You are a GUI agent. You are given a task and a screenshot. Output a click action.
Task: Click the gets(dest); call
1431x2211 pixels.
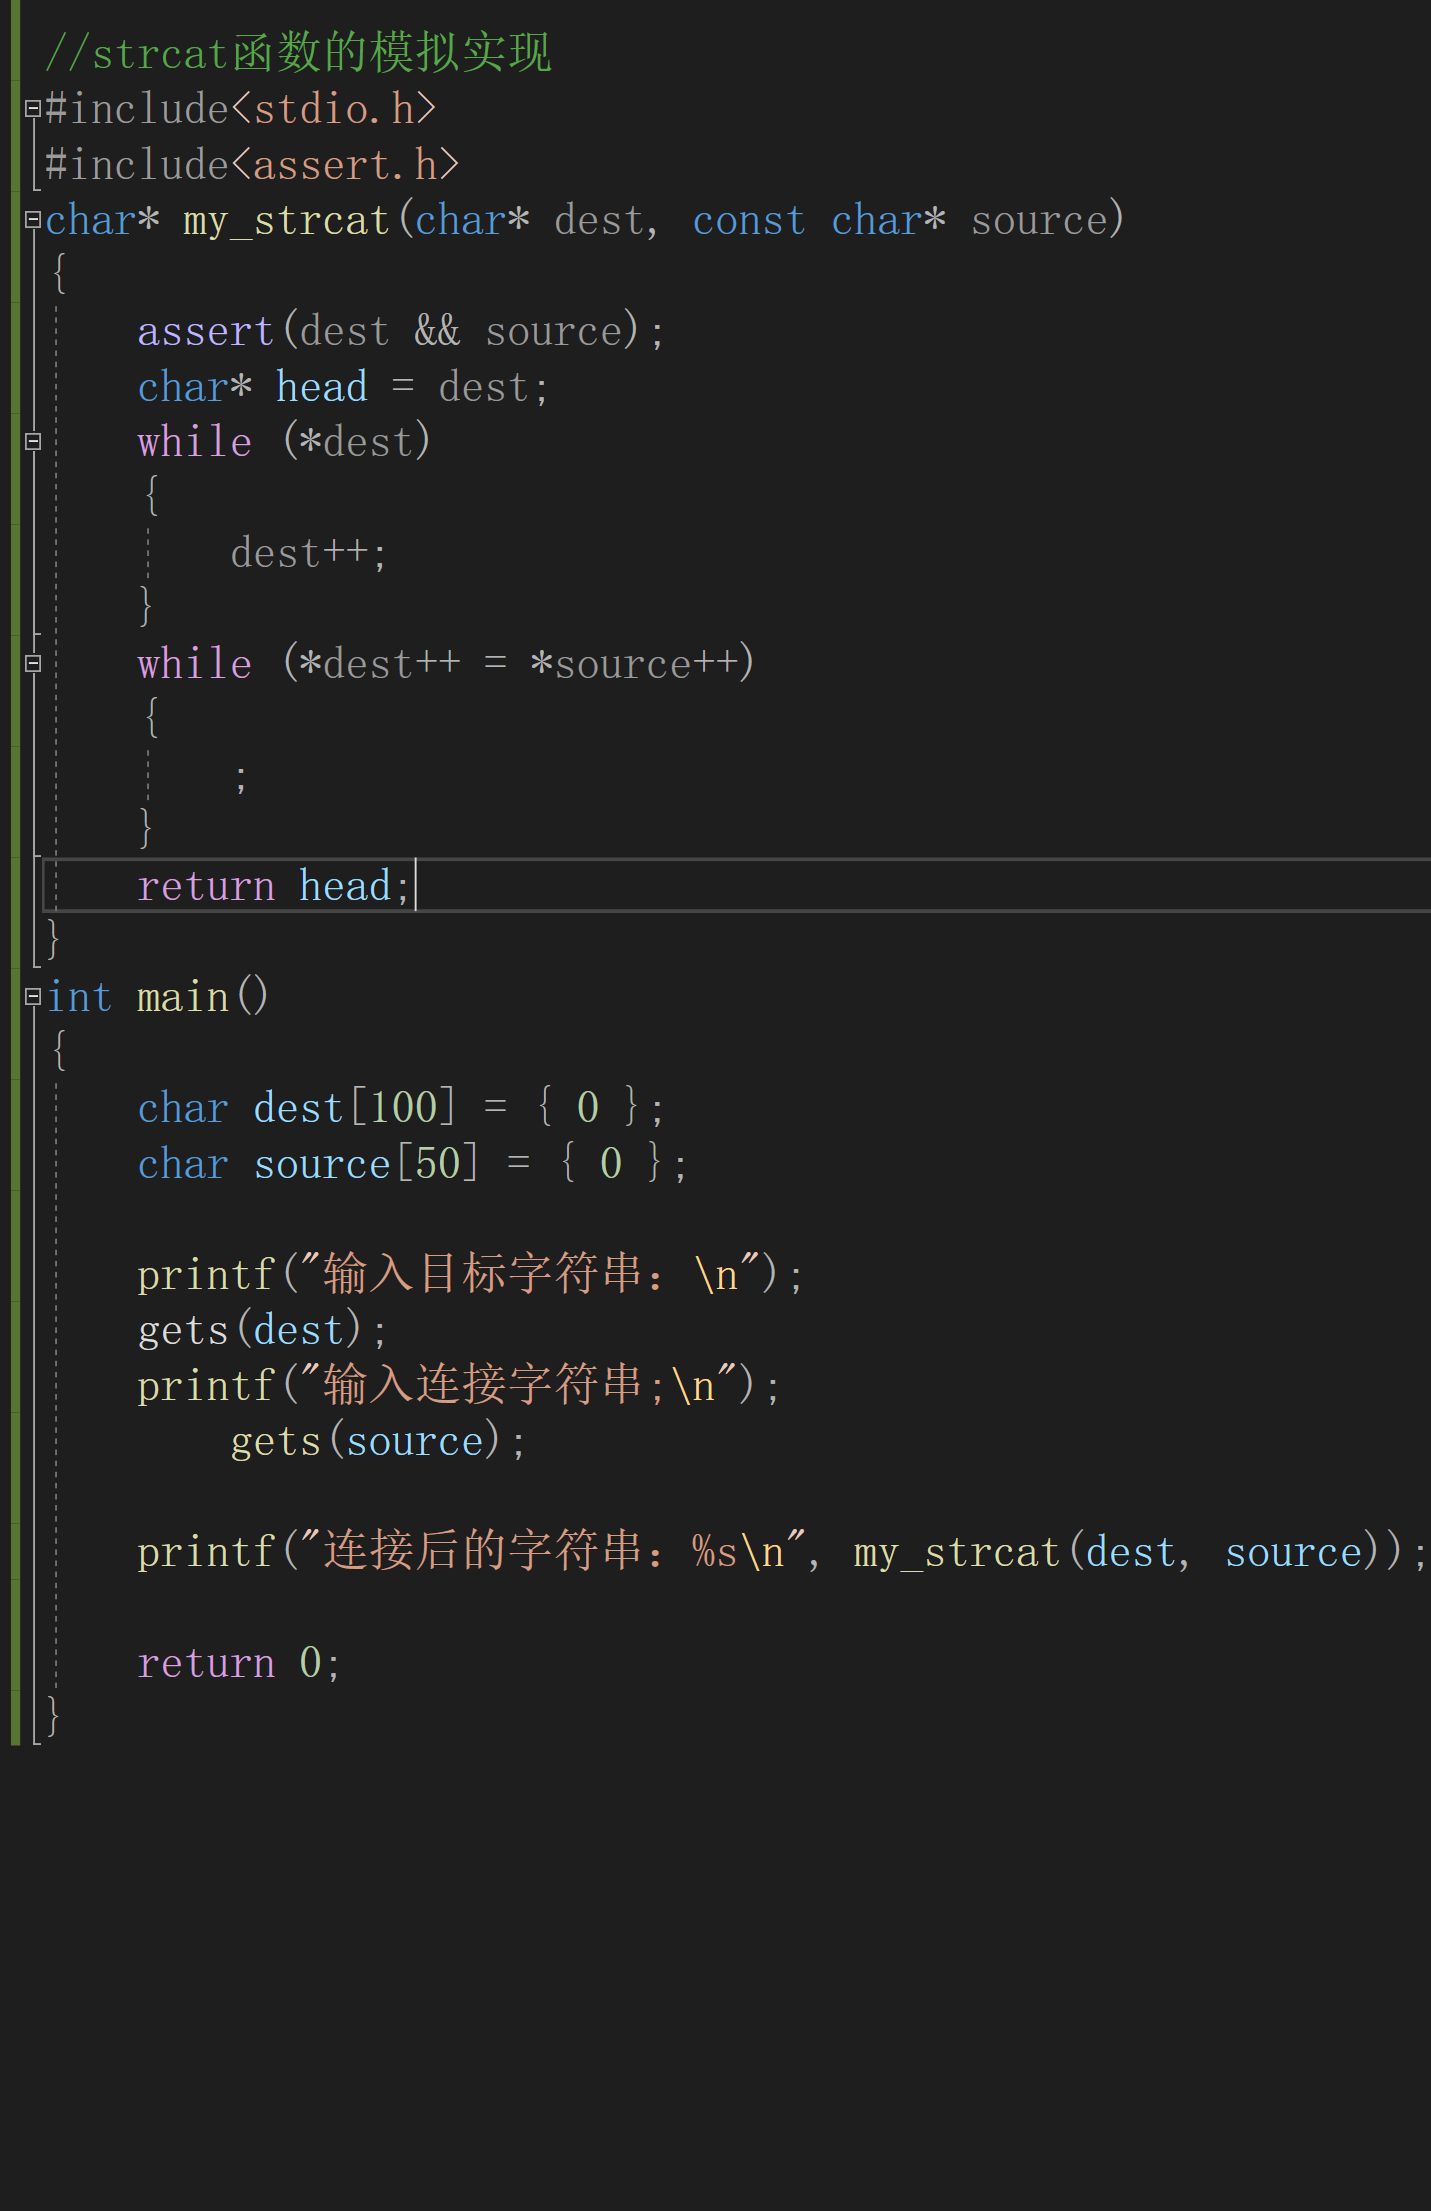pyautogui.click(x=262, y=1330)
